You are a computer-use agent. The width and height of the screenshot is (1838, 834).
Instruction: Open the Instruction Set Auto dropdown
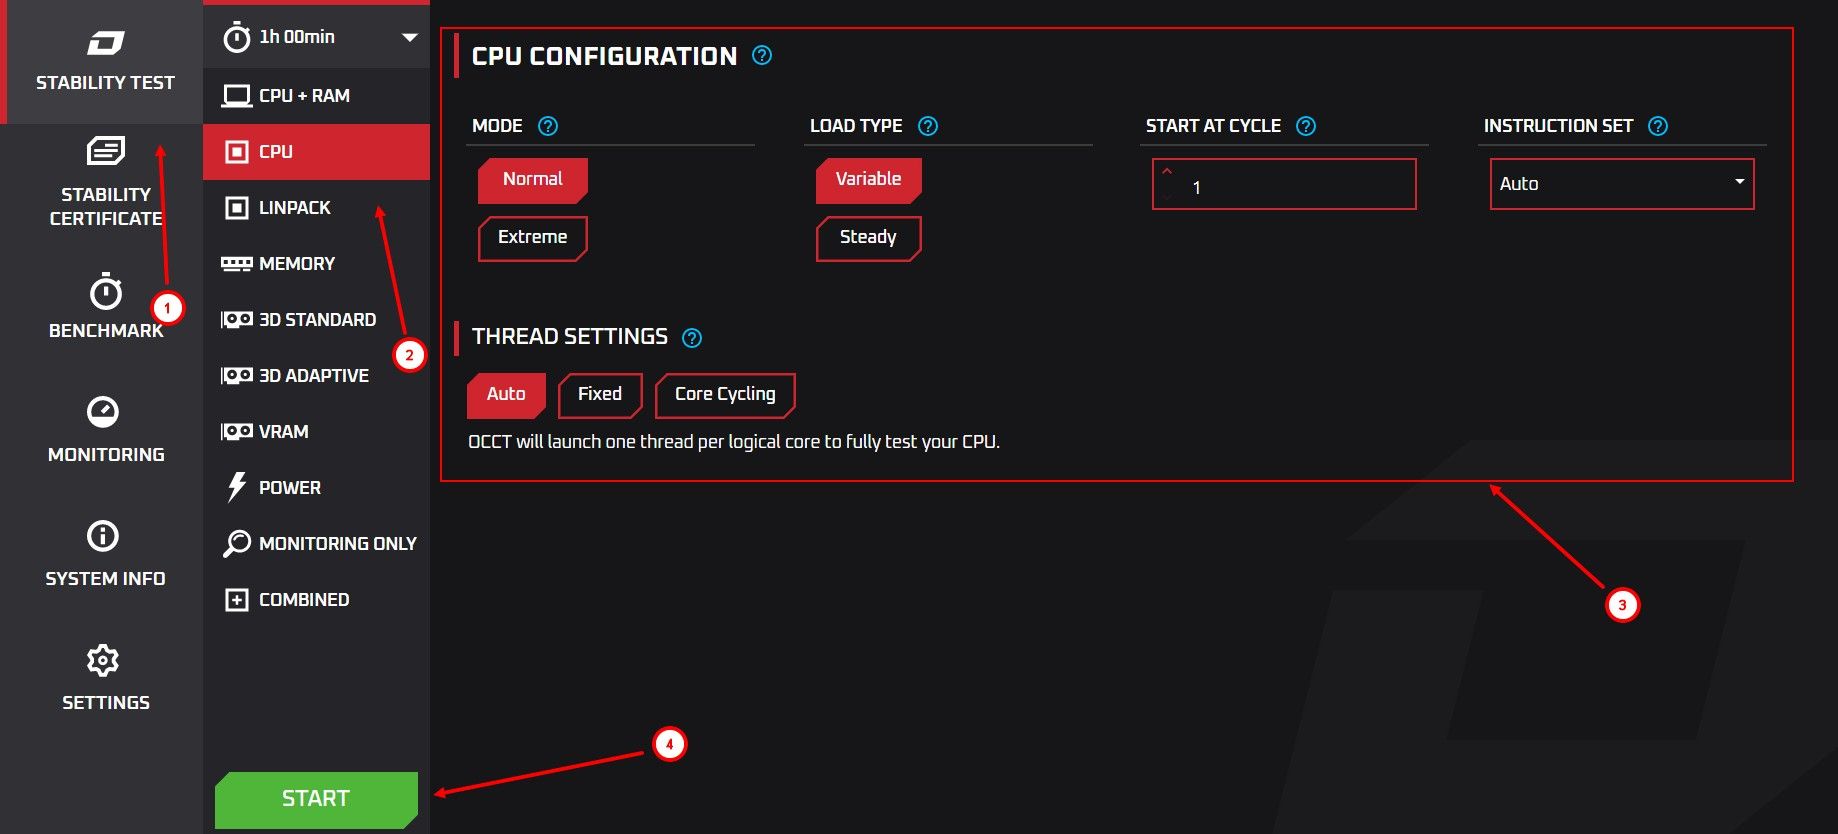point(1622,184)
